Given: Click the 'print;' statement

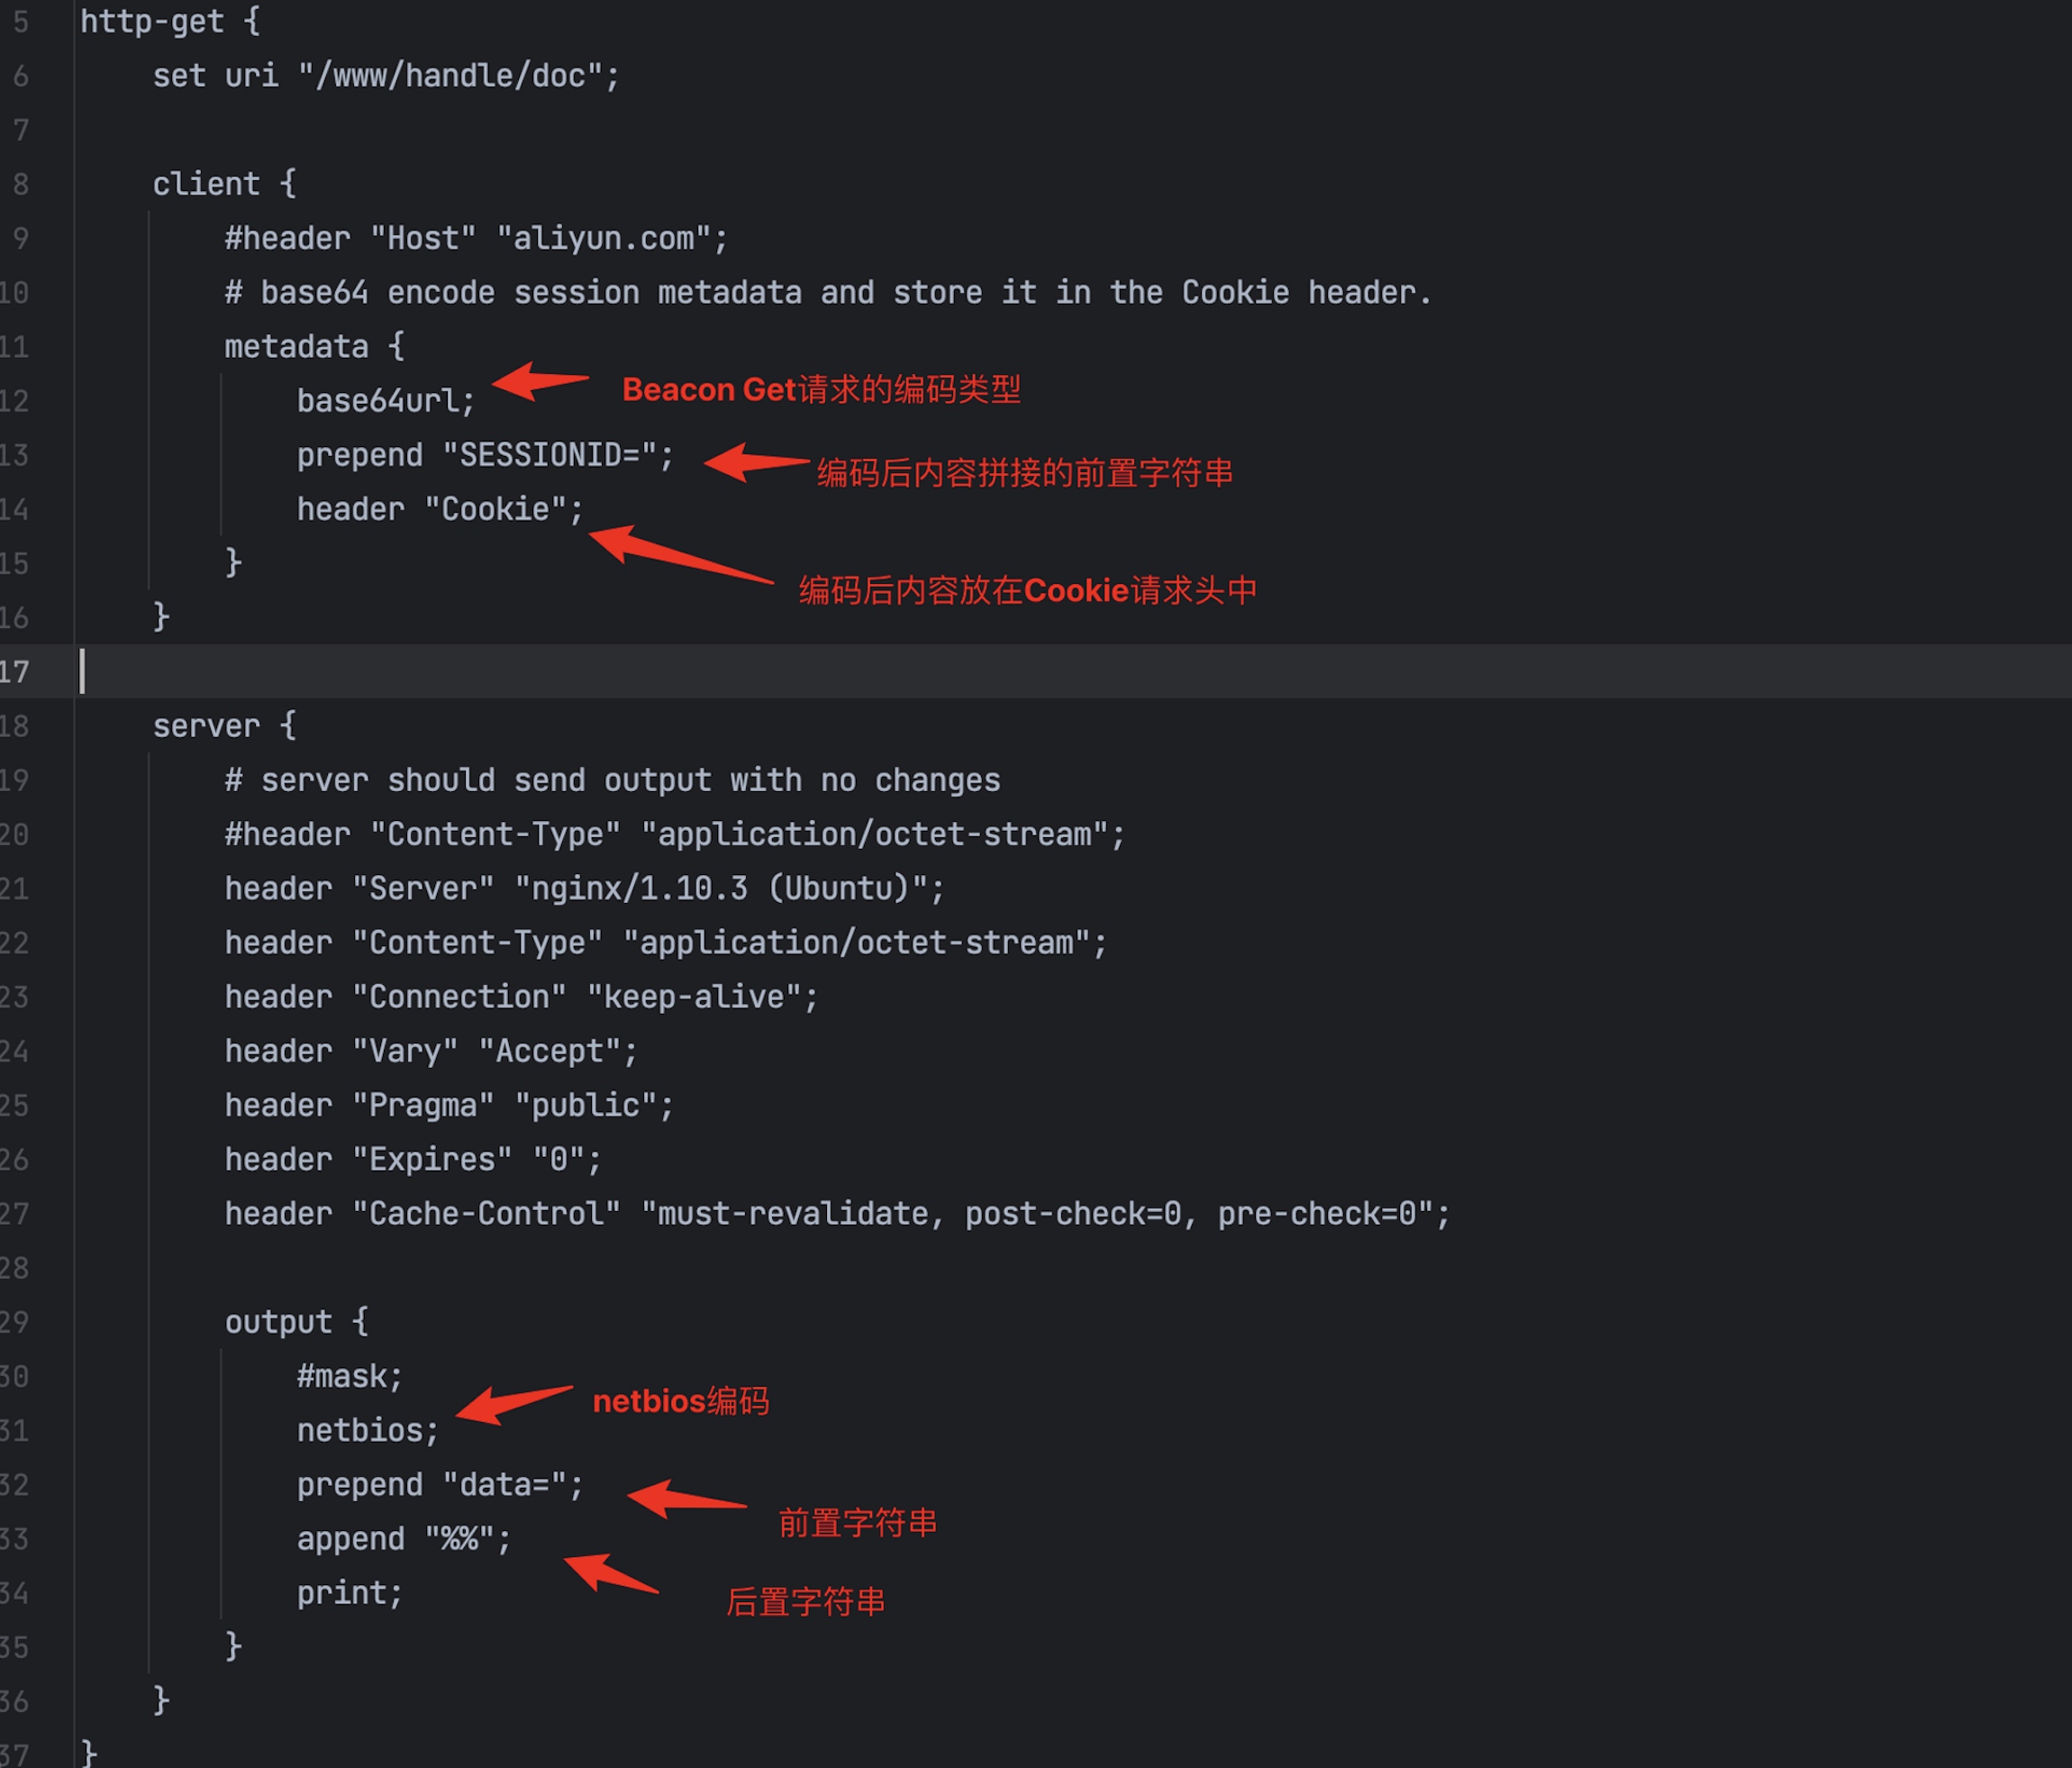Looking at the screenshot, I should 349,1593.
